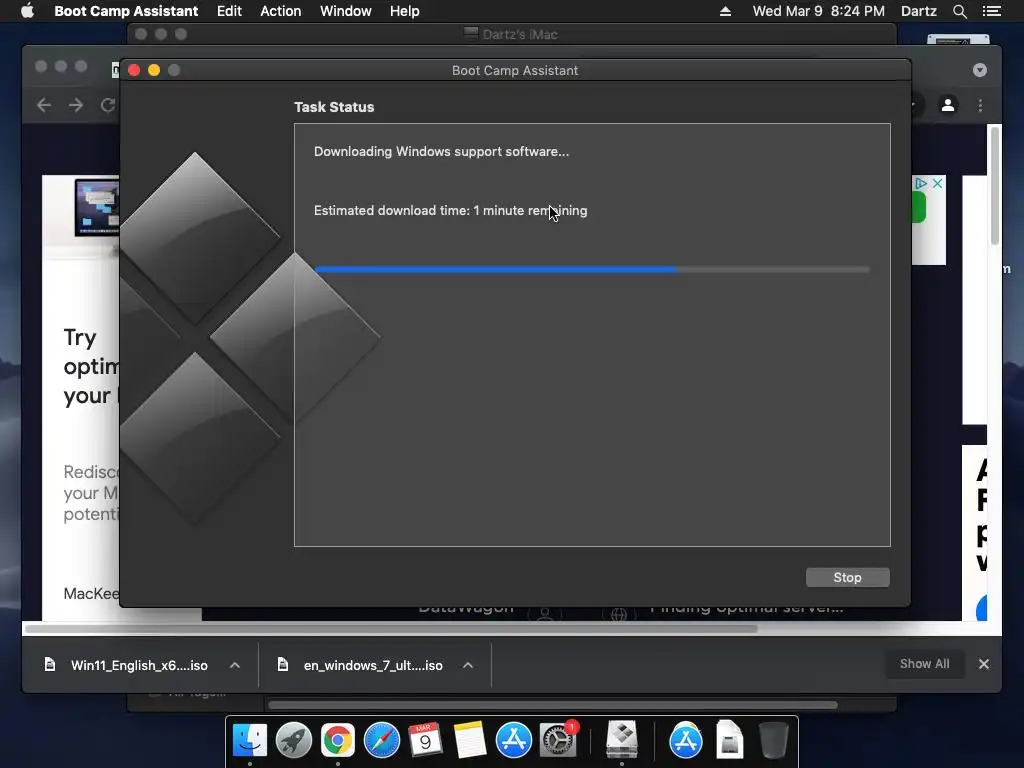
Task: Open Finder from the Dock
Action: tap(250, 741)
